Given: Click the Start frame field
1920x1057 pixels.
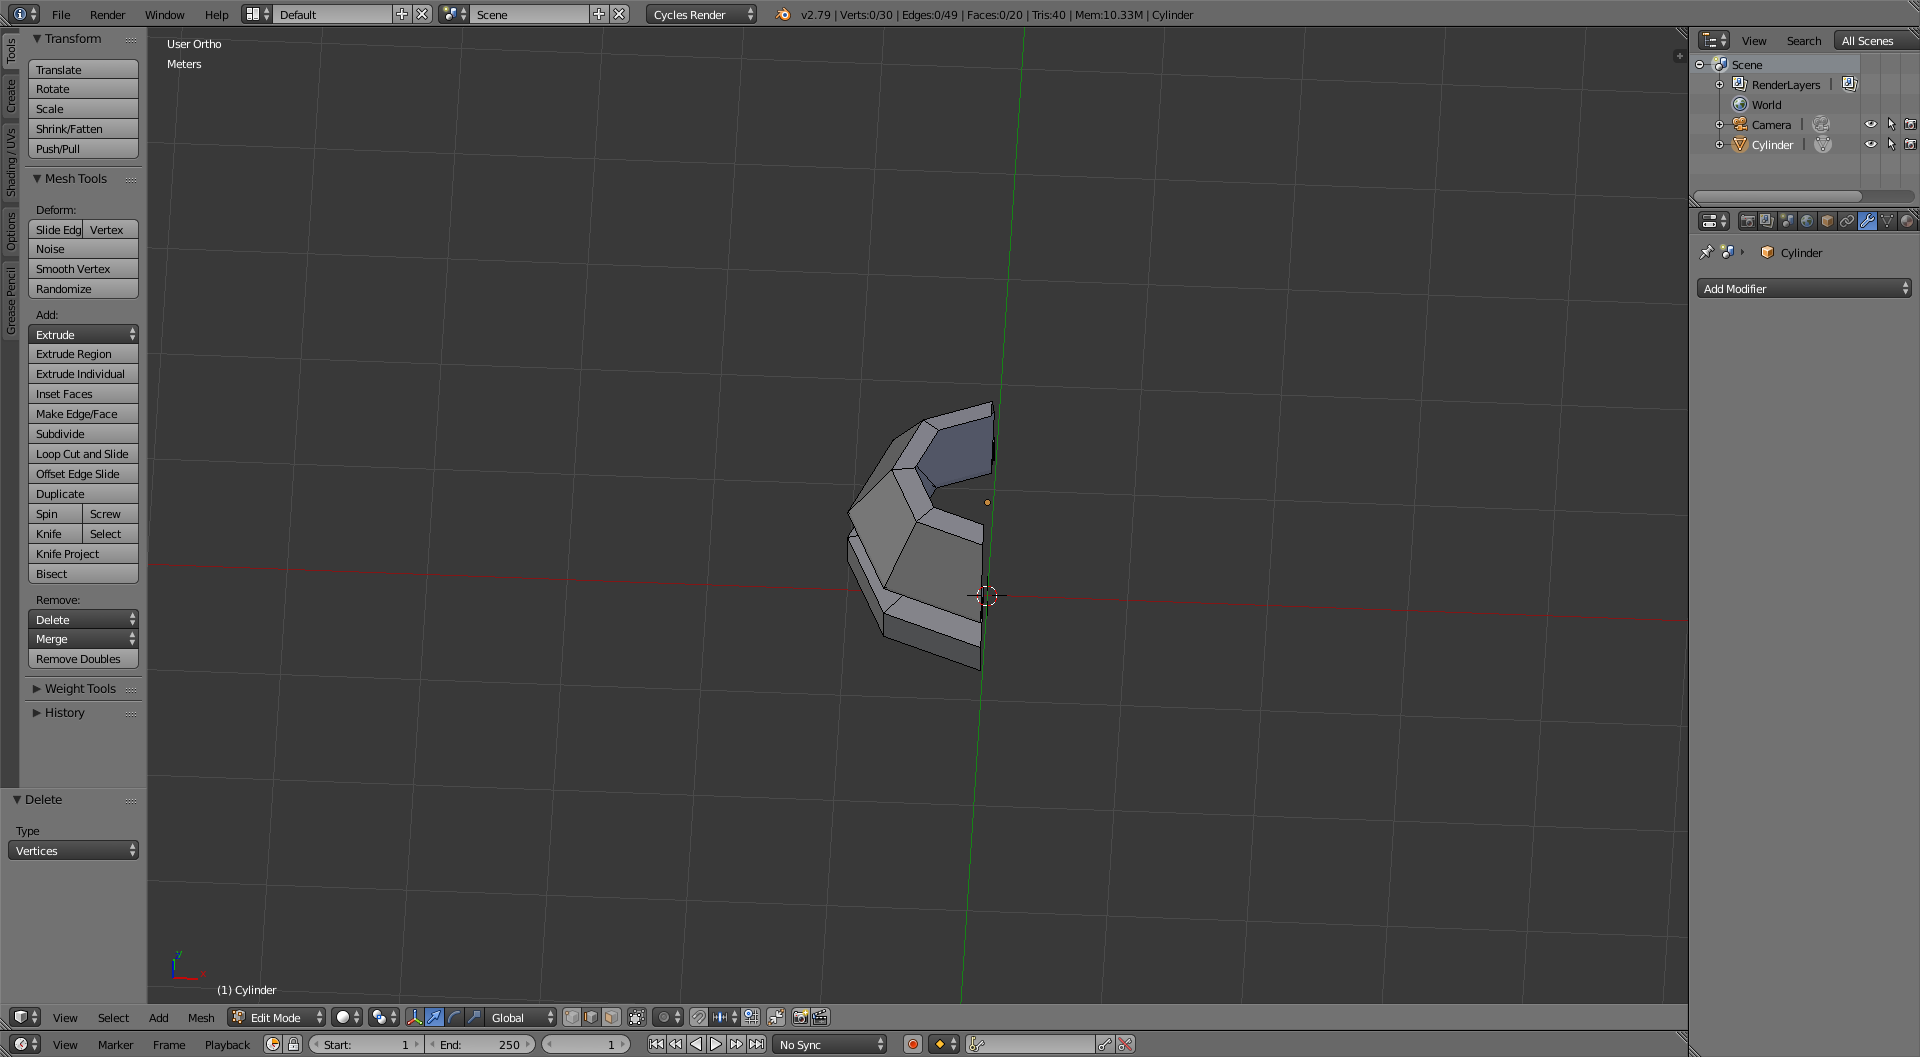Looking at the screenshot, I should point(366,1044).
